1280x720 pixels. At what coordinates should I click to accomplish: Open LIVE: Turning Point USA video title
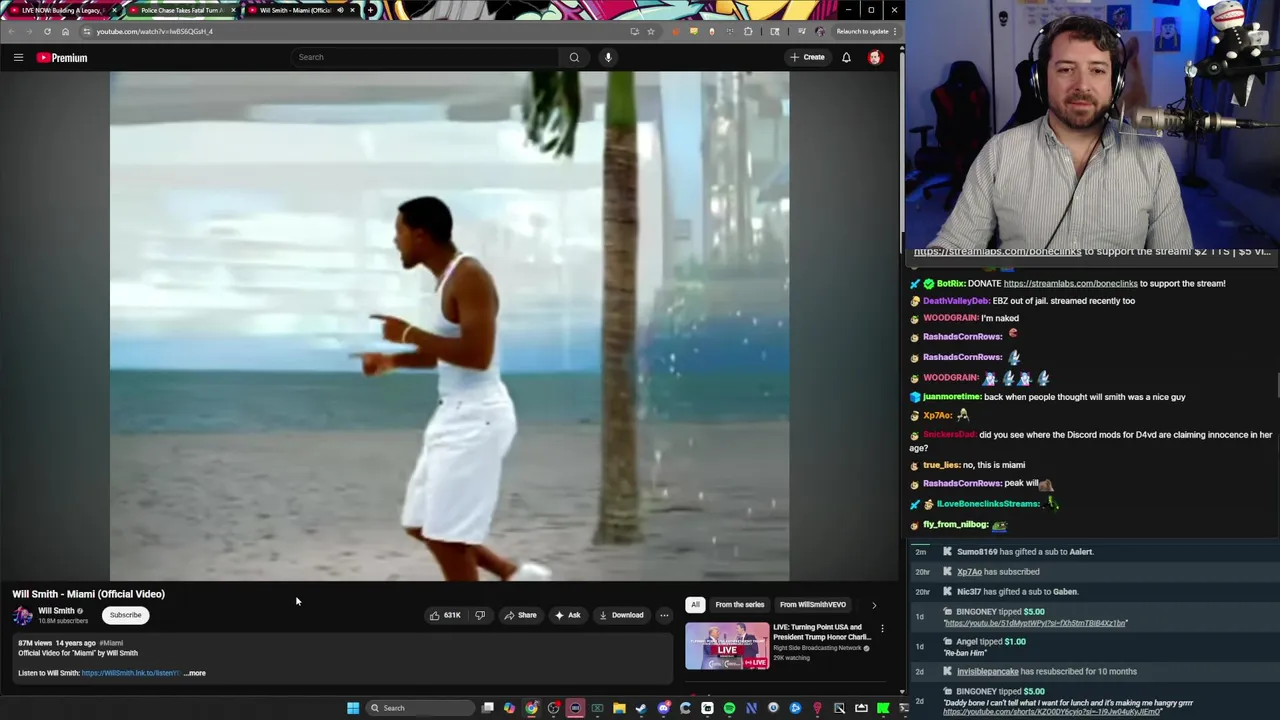821,632
